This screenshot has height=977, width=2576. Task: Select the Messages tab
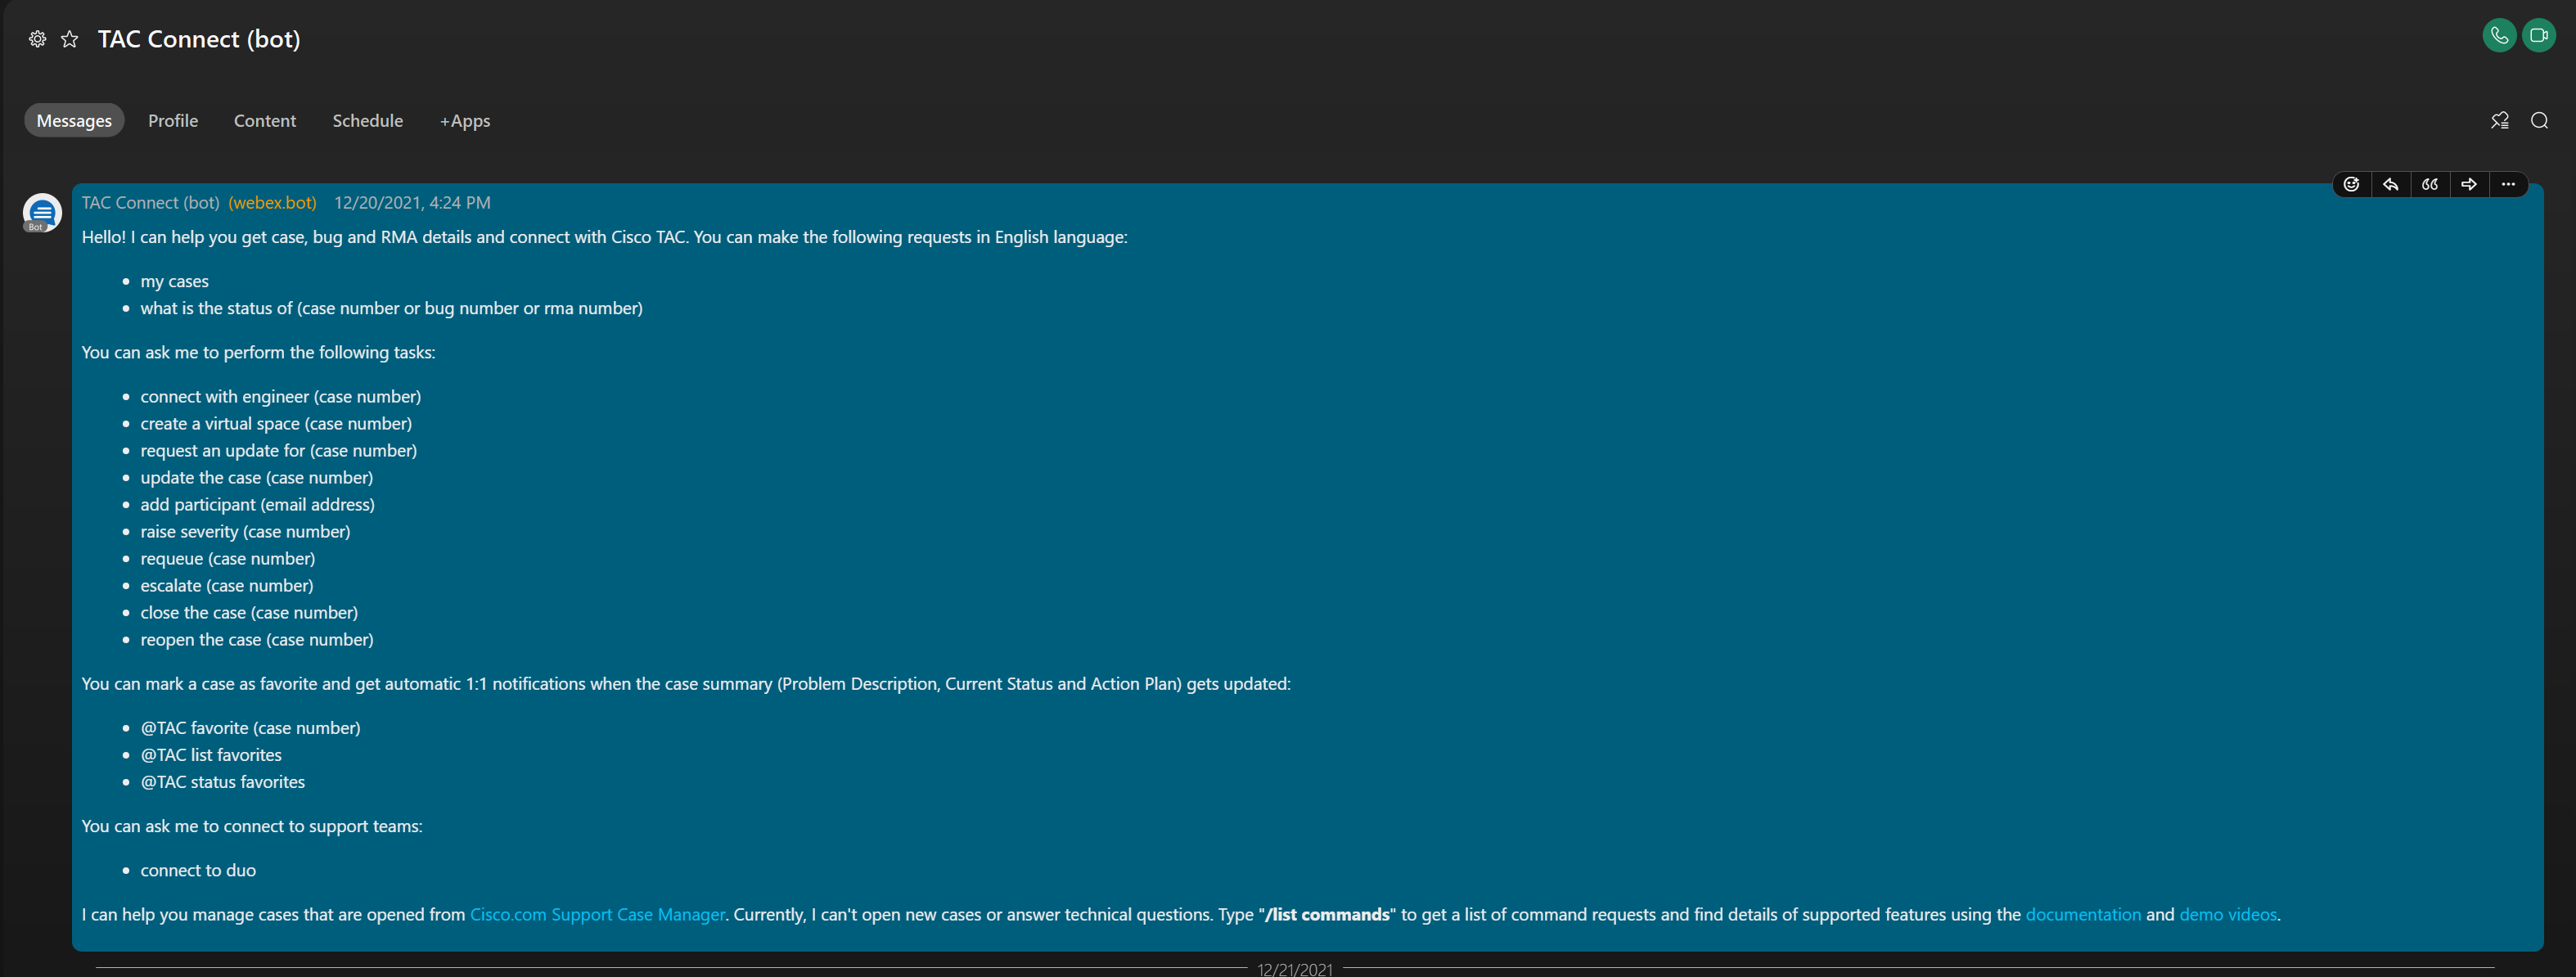[74, 119]
